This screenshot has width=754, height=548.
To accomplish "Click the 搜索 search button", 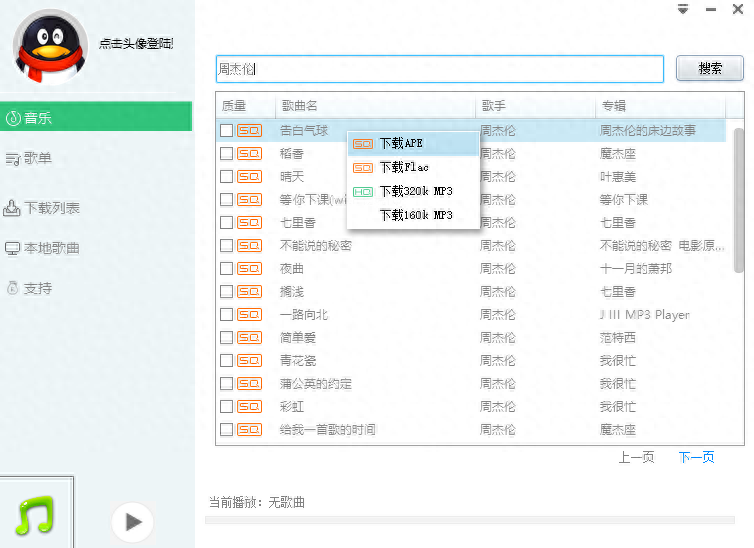I will pyautogui.click(x=710, y=69).
